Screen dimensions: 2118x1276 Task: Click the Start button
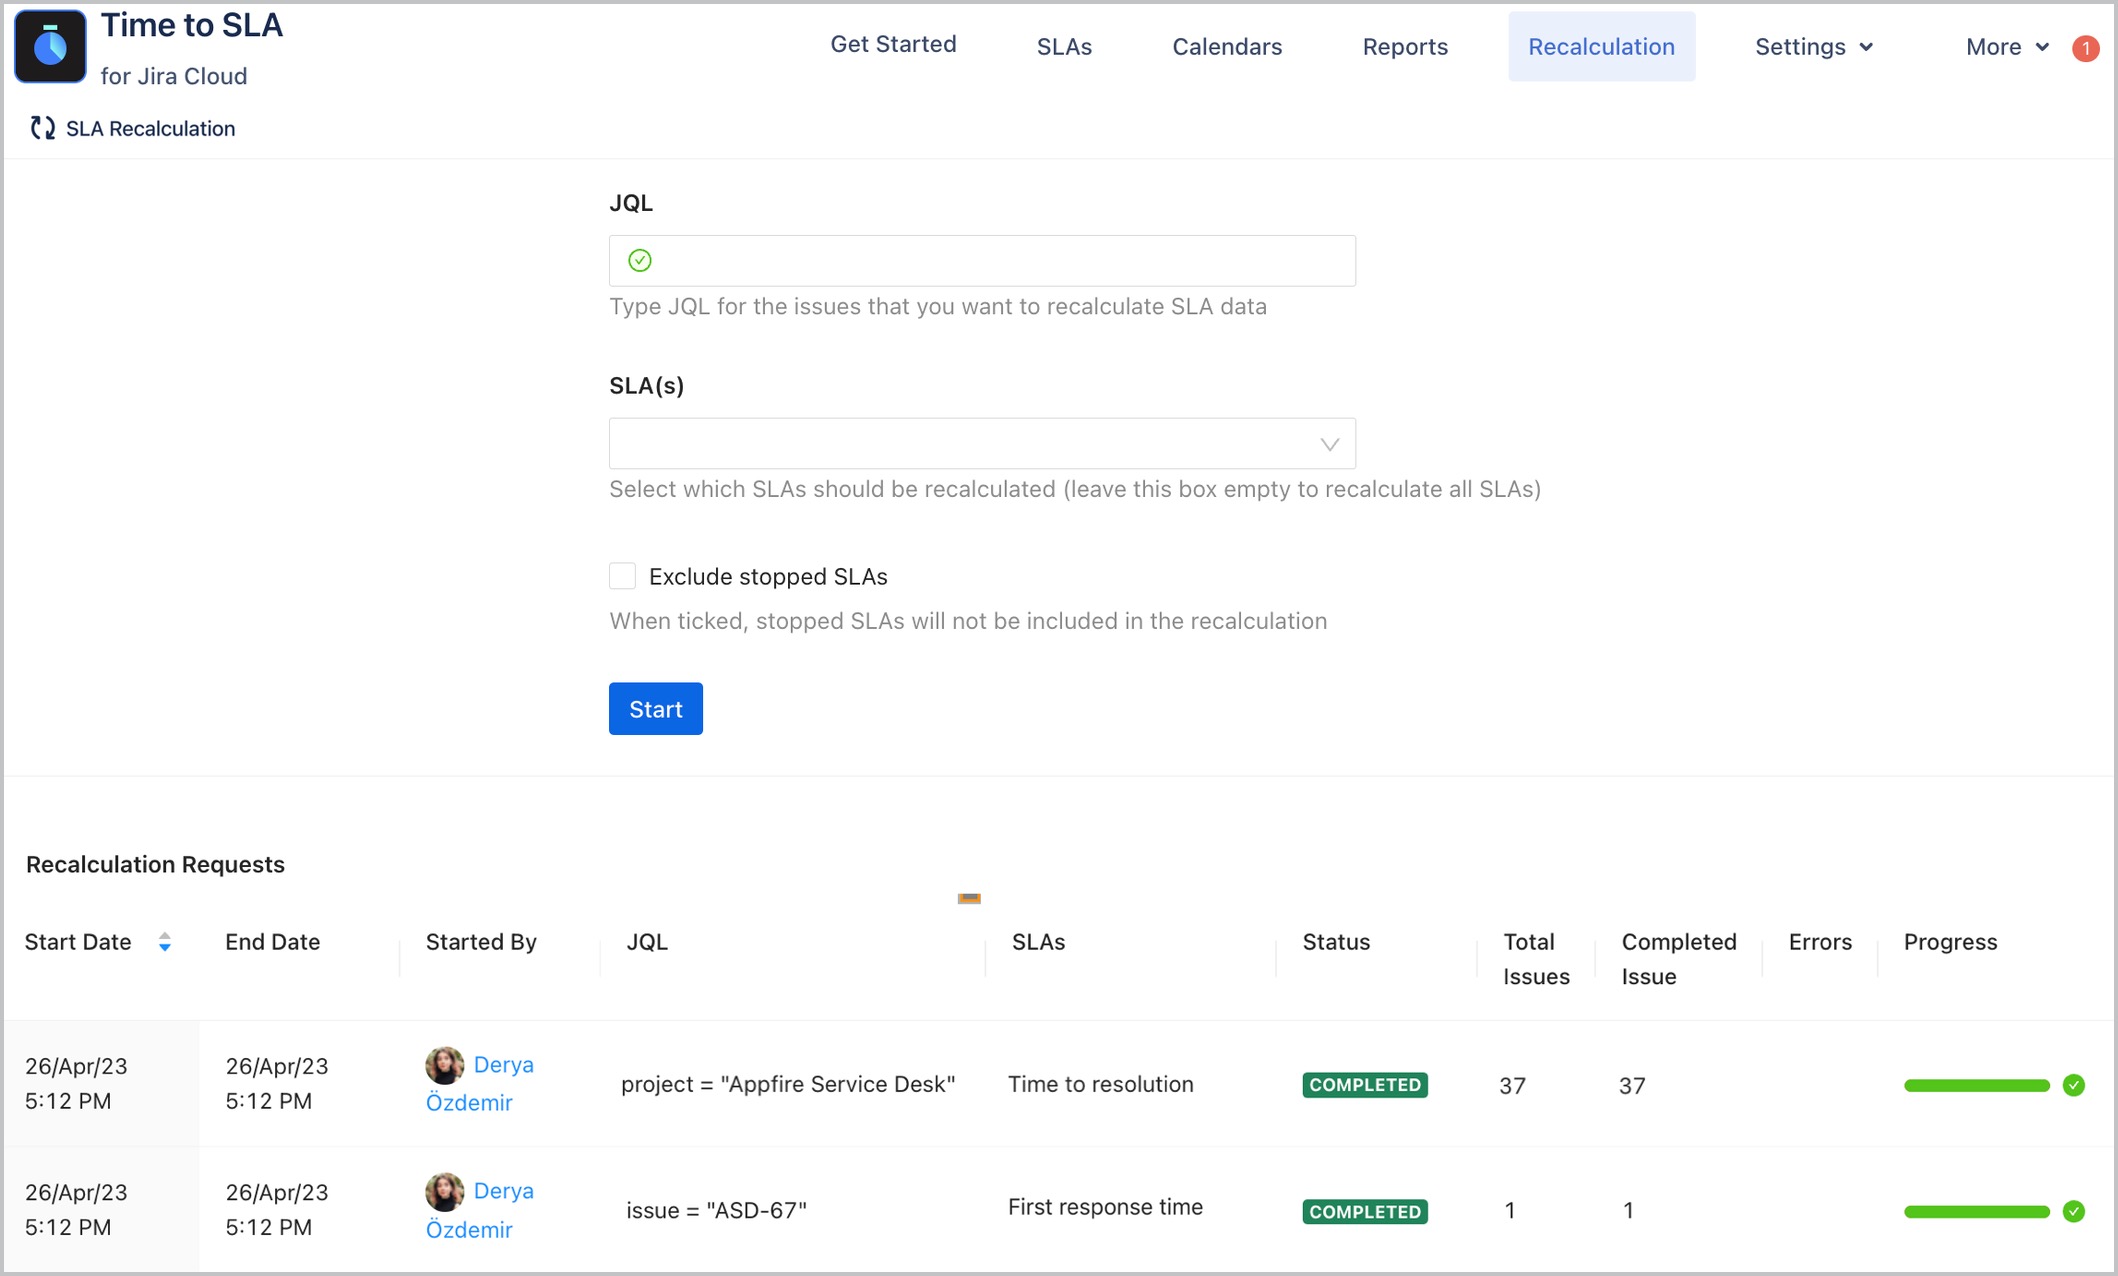click(656, 709)
